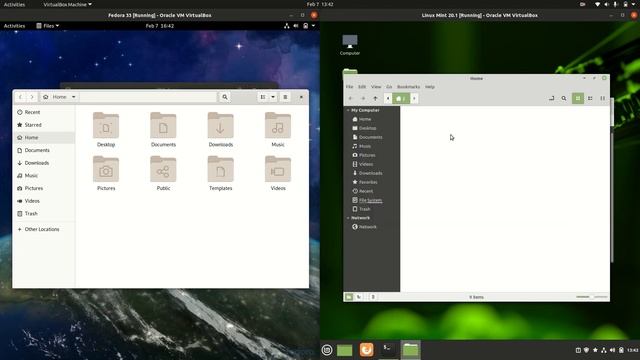Select the Downloads folder icon in grid
The image size is (640, 360).
[x=220, y=125]
